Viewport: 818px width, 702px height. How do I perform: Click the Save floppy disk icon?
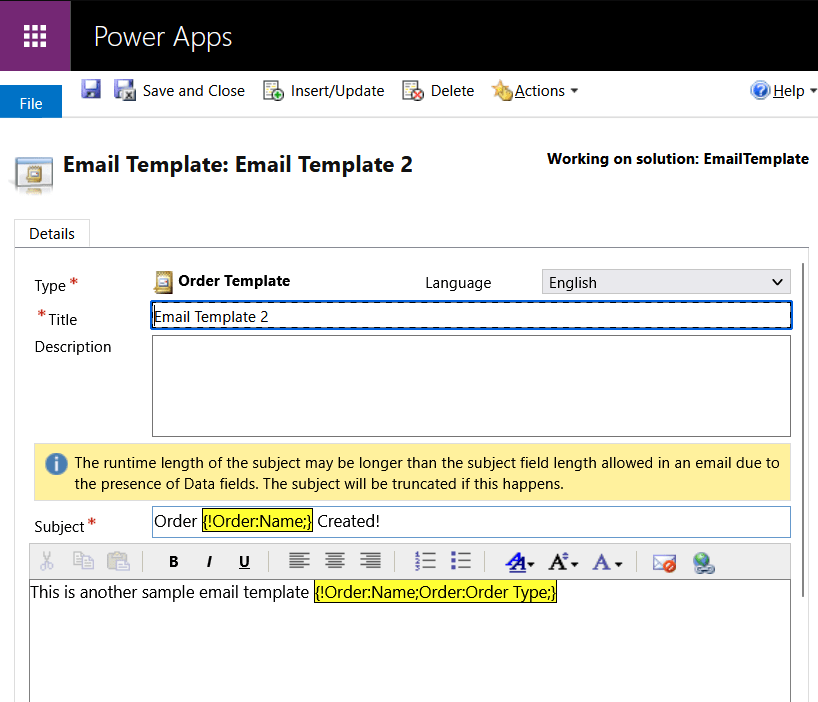(91, 89)
